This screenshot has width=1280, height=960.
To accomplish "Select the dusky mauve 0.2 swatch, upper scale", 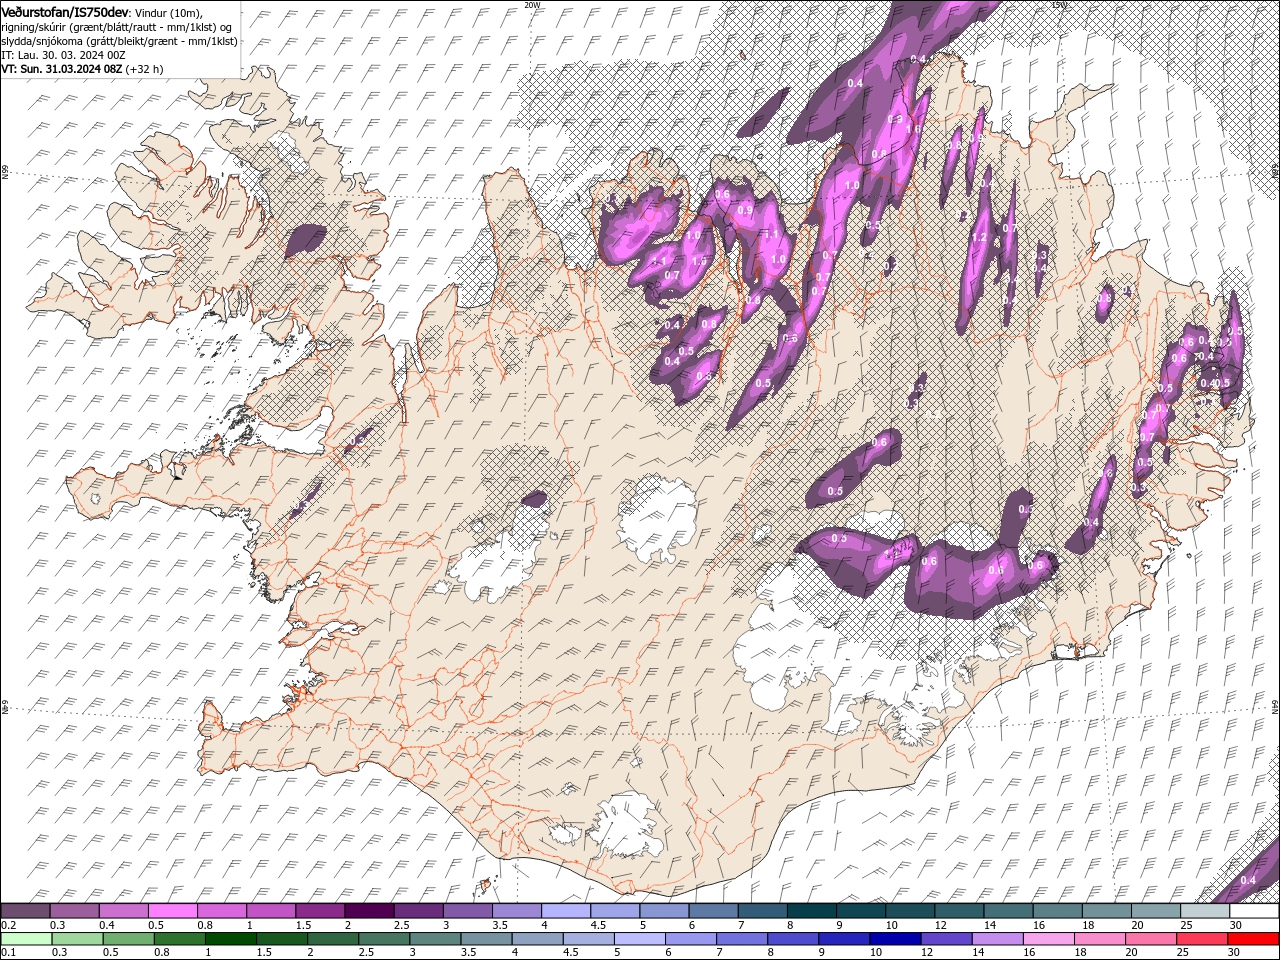I will click(26, 911).
